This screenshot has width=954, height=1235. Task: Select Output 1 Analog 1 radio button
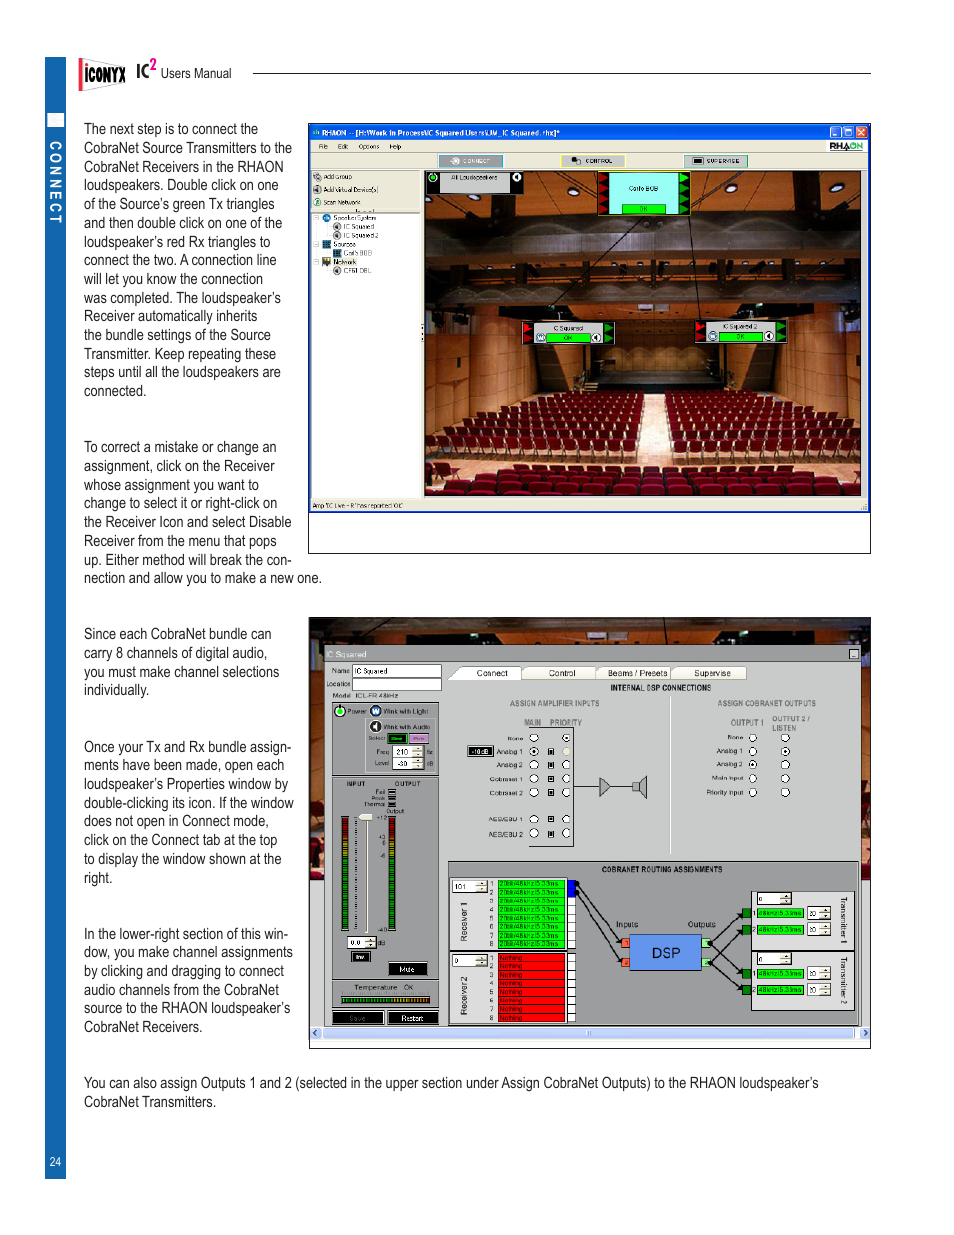tap(753, 751)
